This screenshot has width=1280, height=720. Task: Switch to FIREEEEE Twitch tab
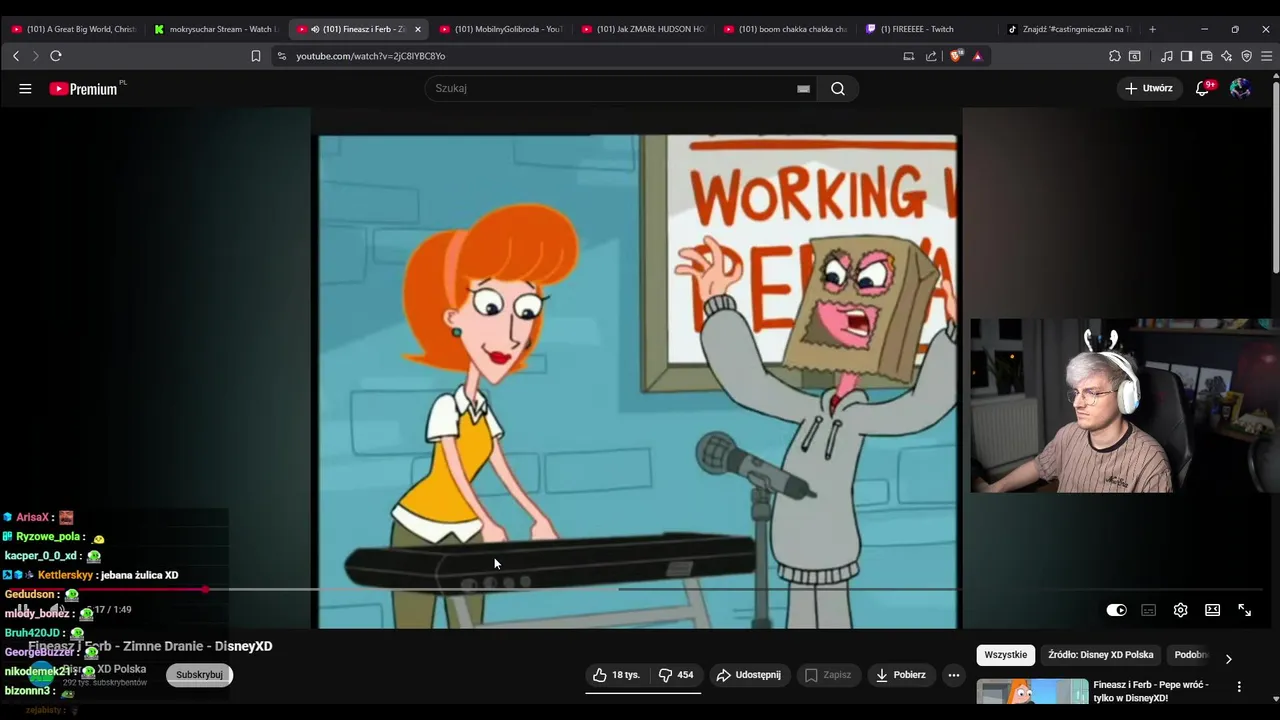click(927, 29)
